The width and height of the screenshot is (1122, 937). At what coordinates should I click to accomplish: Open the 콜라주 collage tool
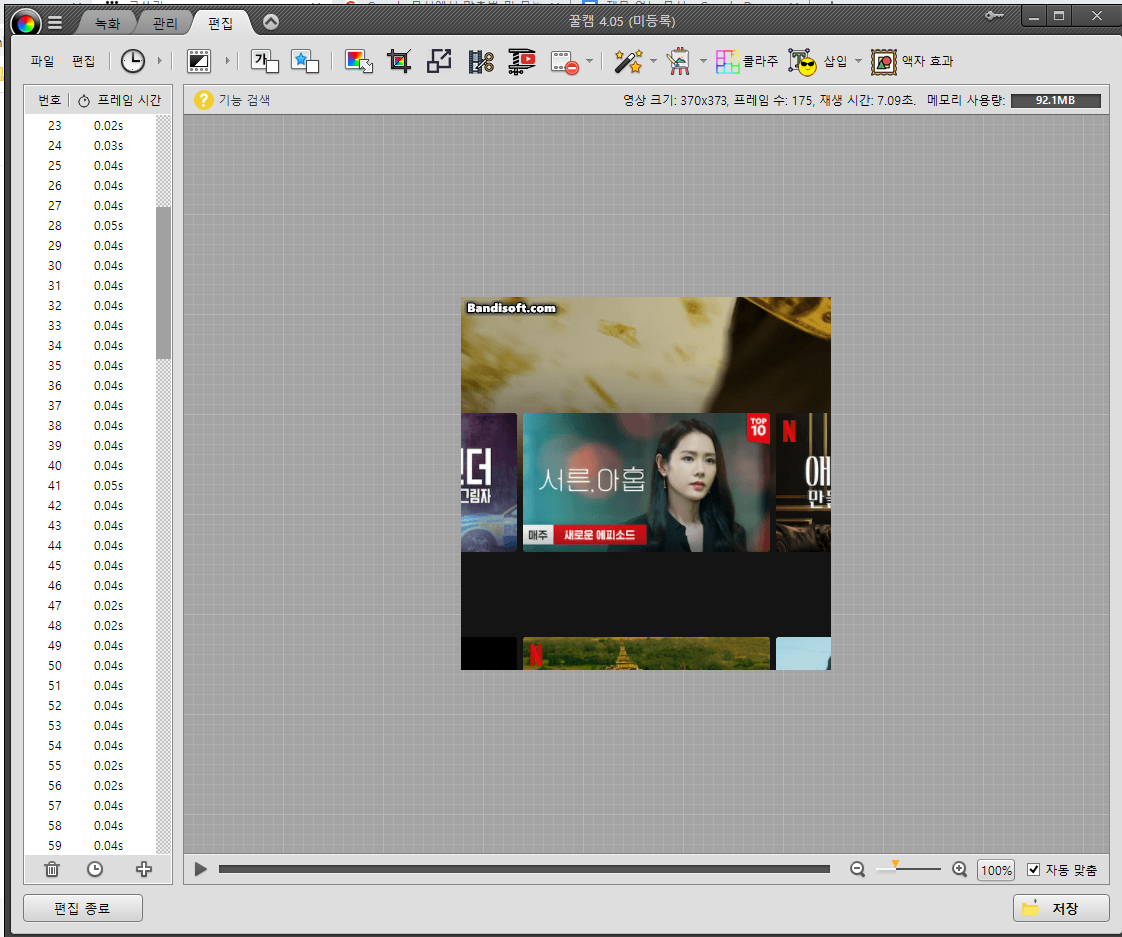pos(746,61)
